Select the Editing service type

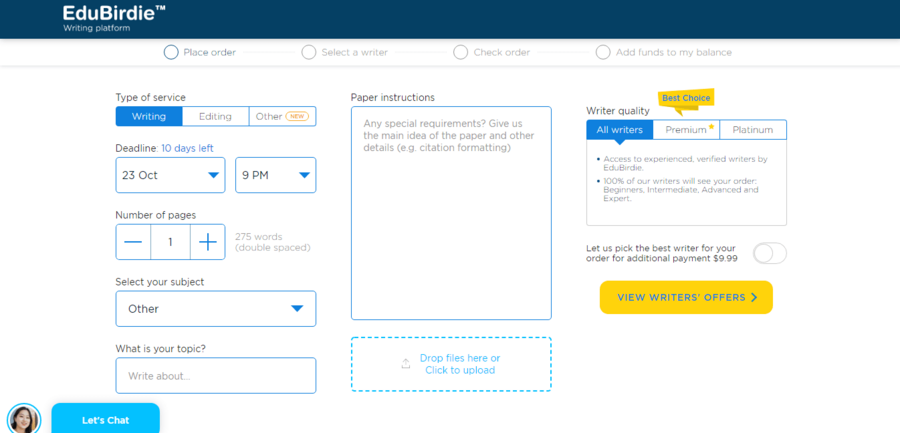[215, 117]
